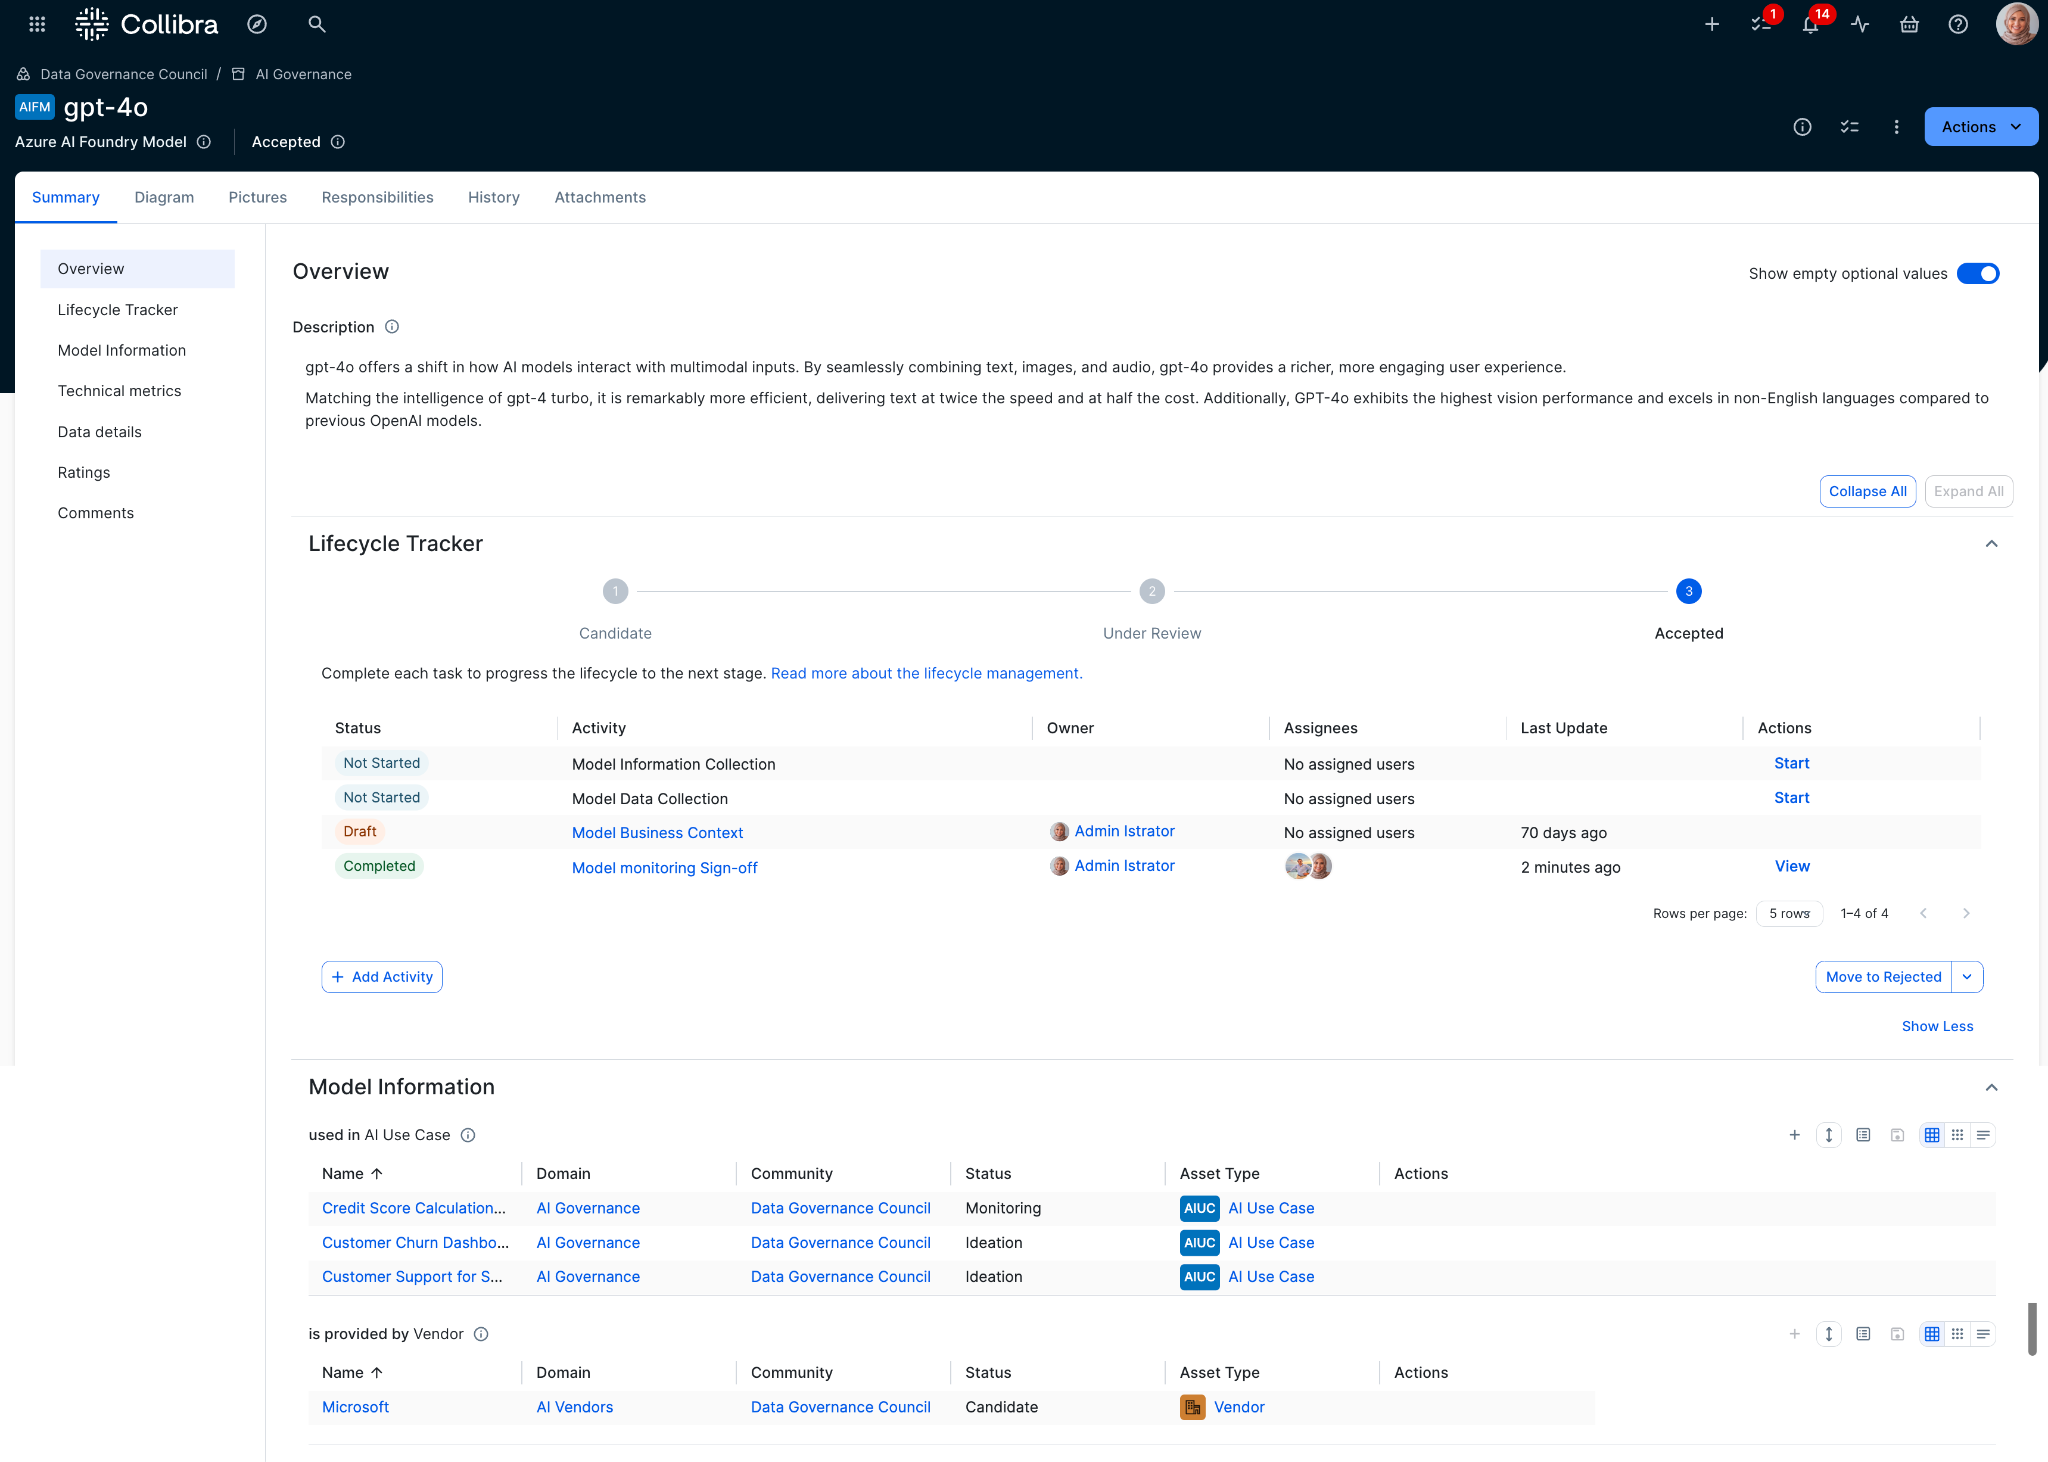Click info icon next to Accepted status
Screen dimensions: 2048x1462
(338, 142)
